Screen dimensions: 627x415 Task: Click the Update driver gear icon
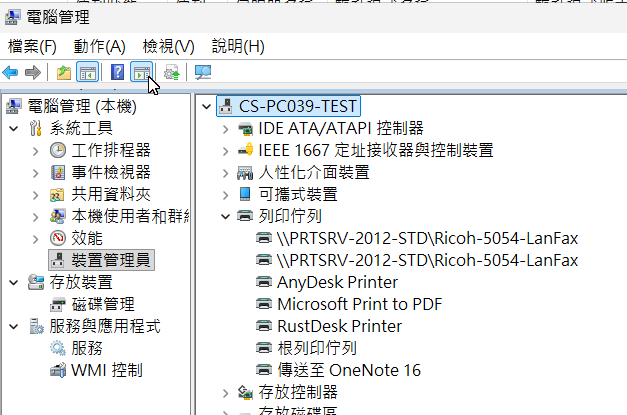tap(172, 72)
